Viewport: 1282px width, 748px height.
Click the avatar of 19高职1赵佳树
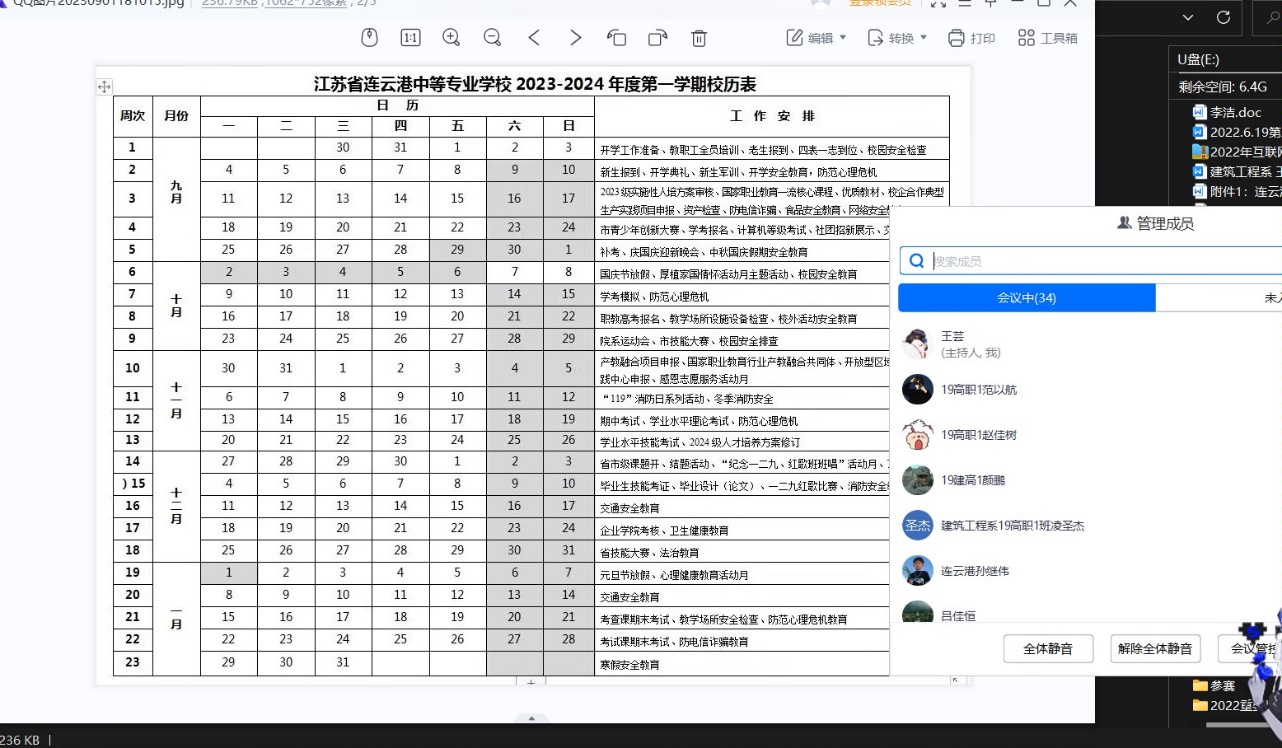917,435
